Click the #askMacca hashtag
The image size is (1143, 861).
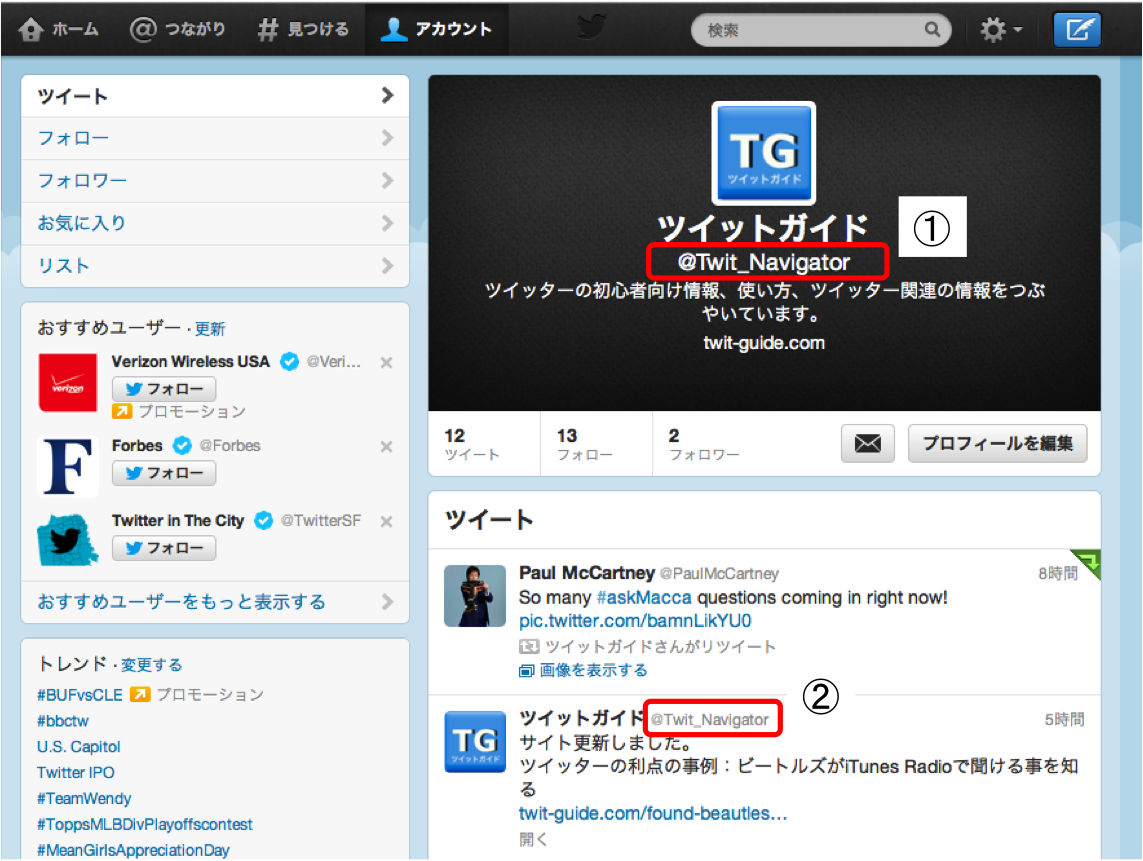point(644,598)
